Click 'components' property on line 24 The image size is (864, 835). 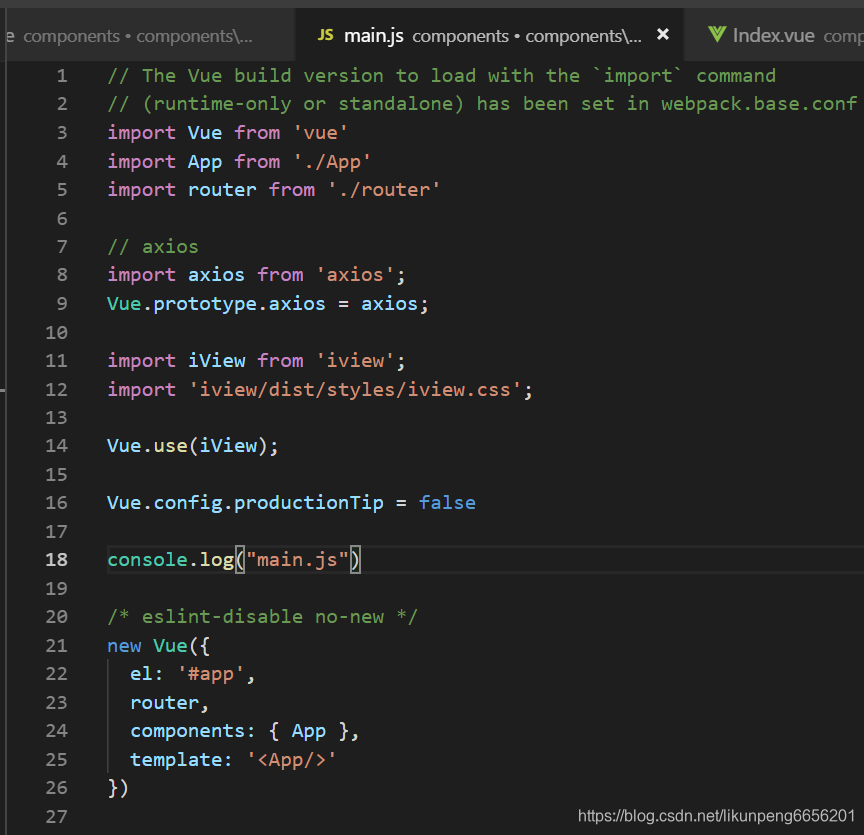[187, 731]
